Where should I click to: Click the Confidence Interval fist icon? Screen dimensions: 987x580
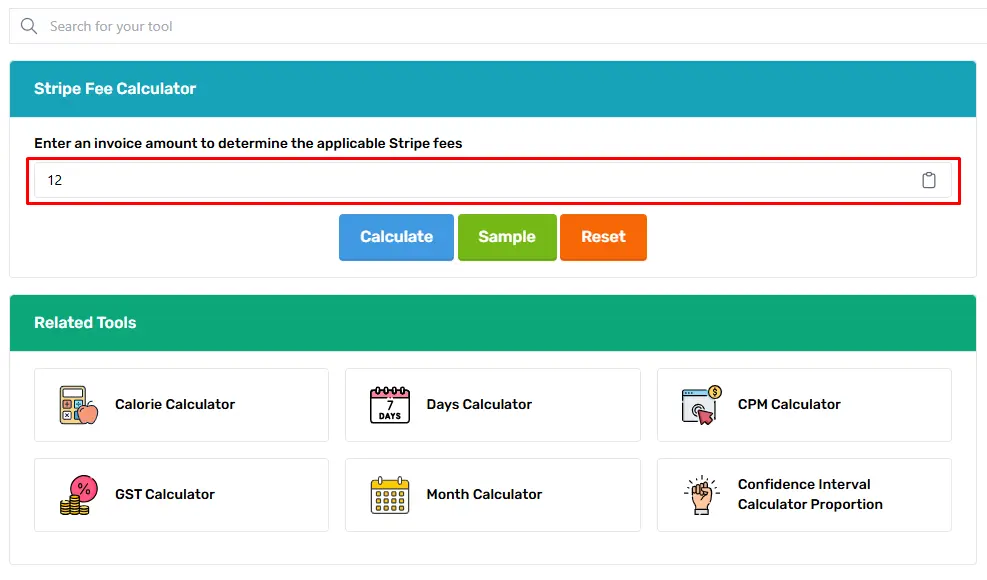701,495
